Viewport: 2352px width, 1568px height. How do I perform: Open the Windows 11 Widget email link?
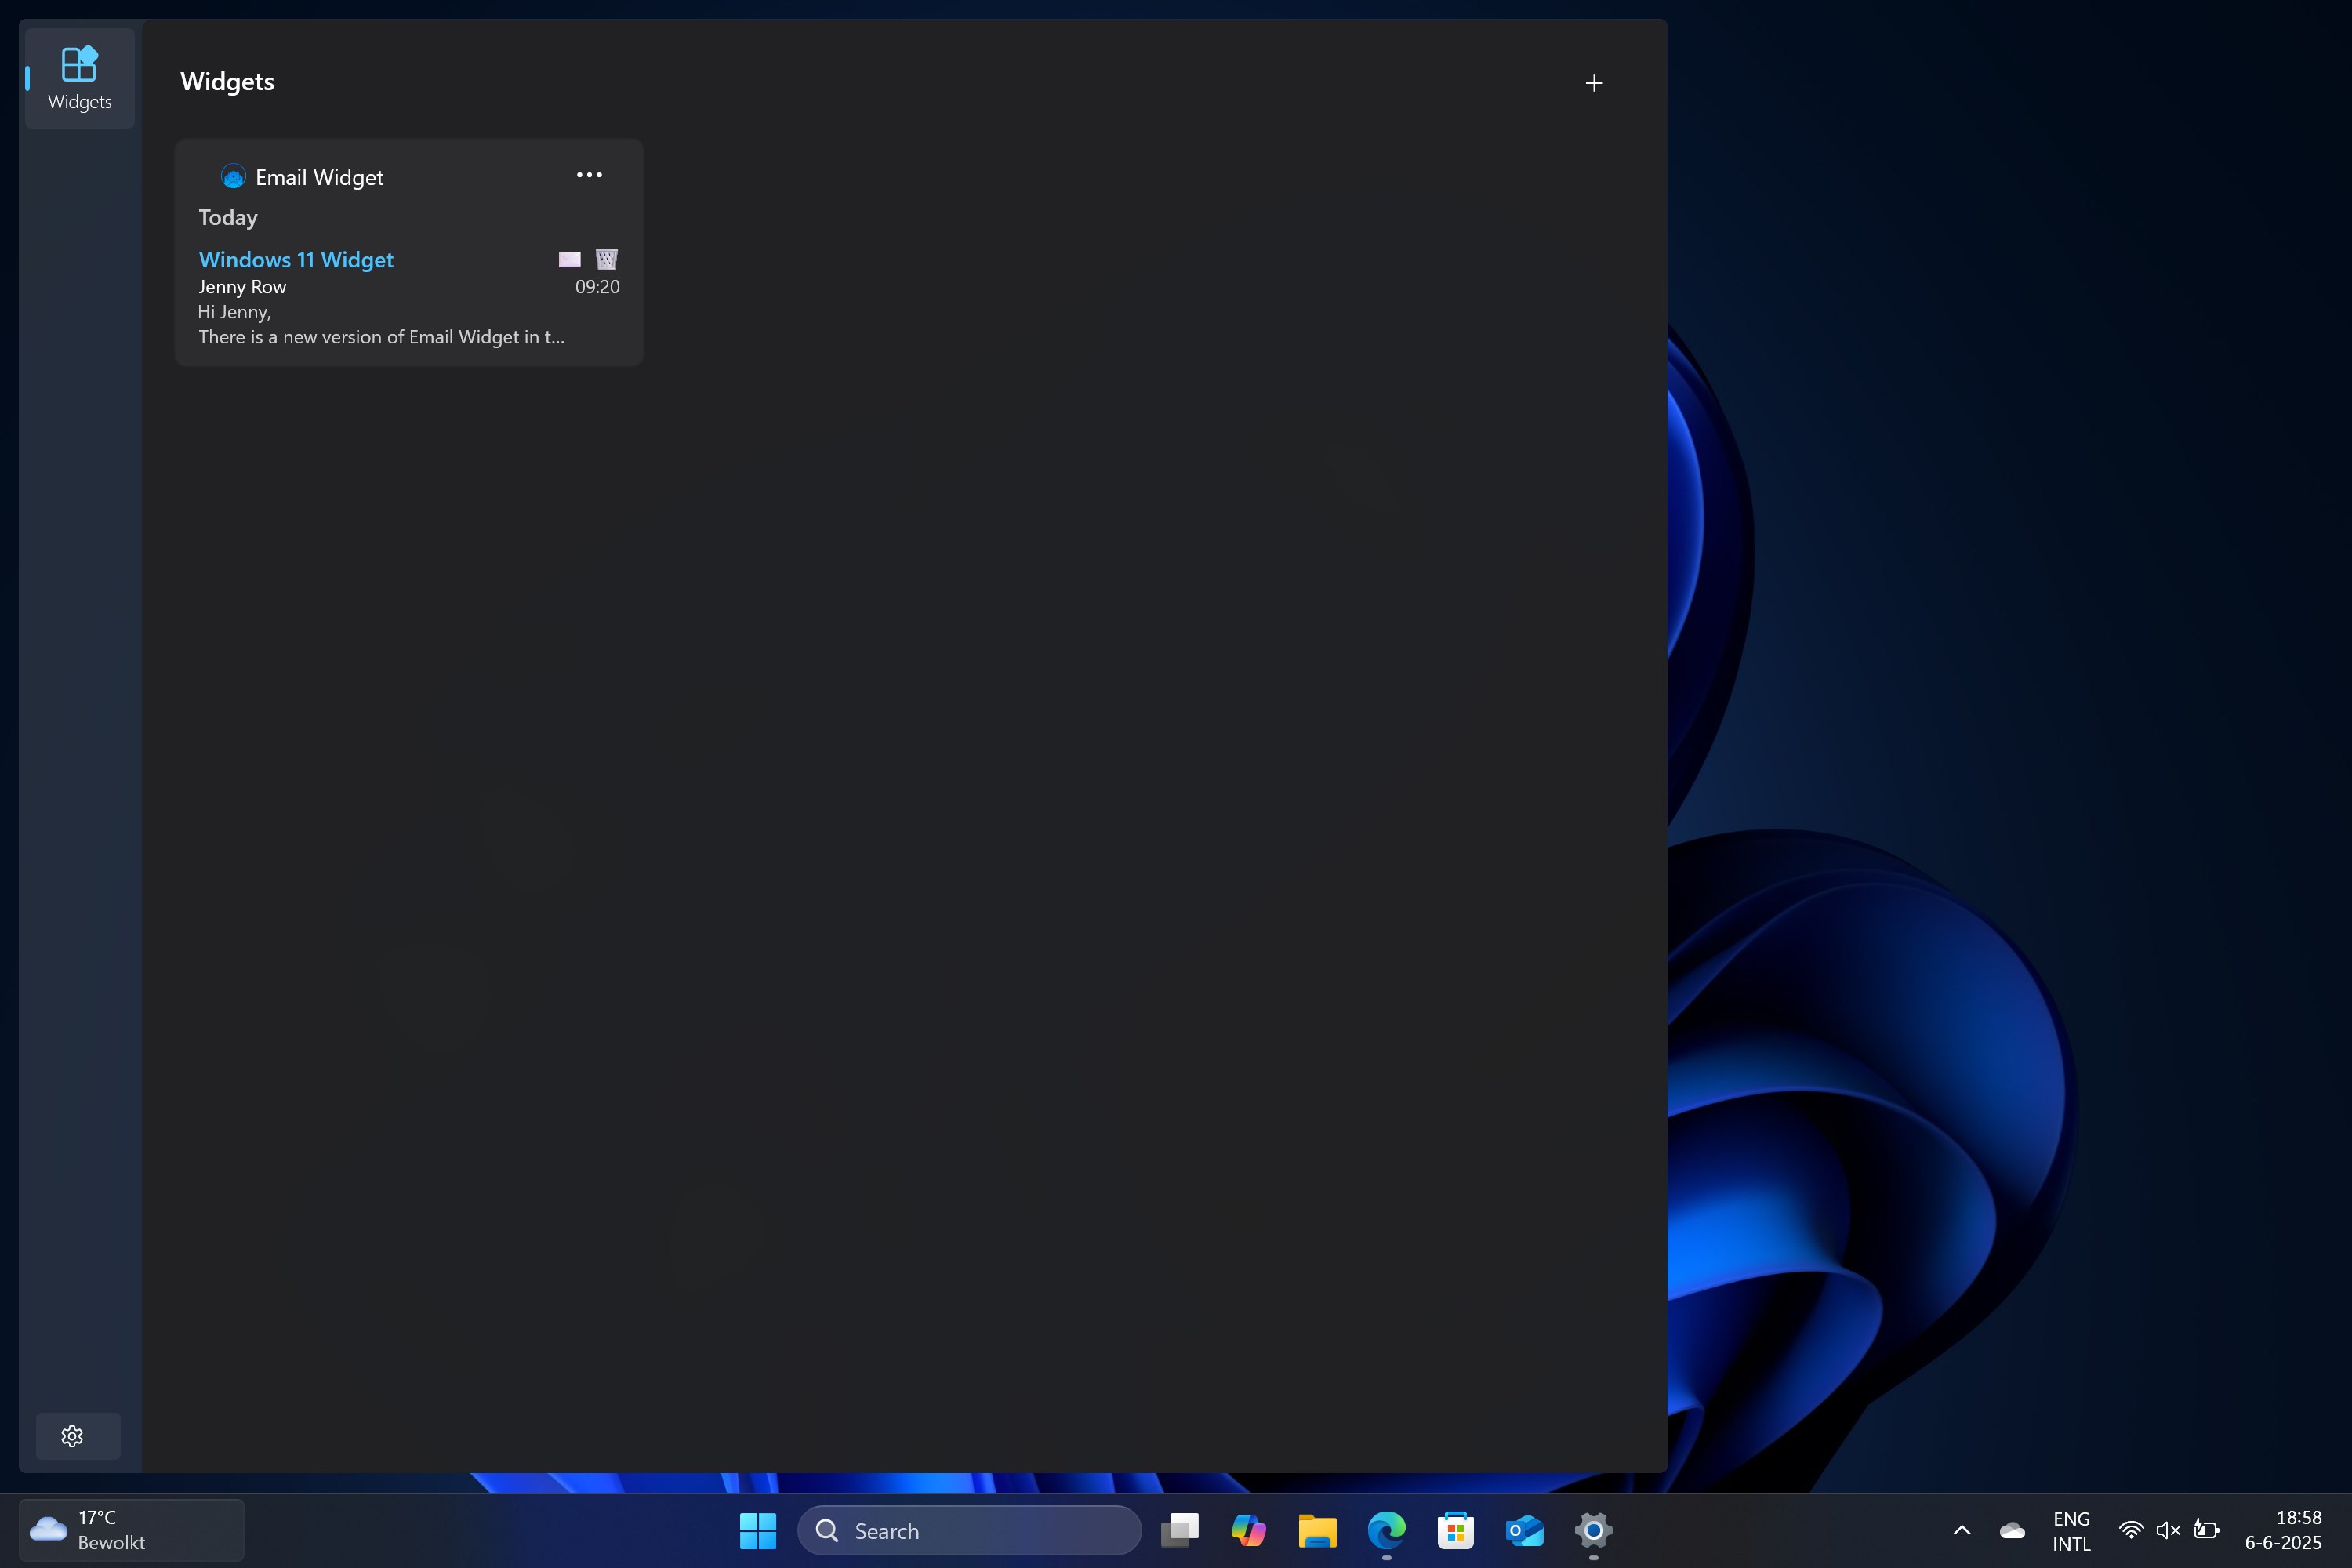[x=296, y=260]
